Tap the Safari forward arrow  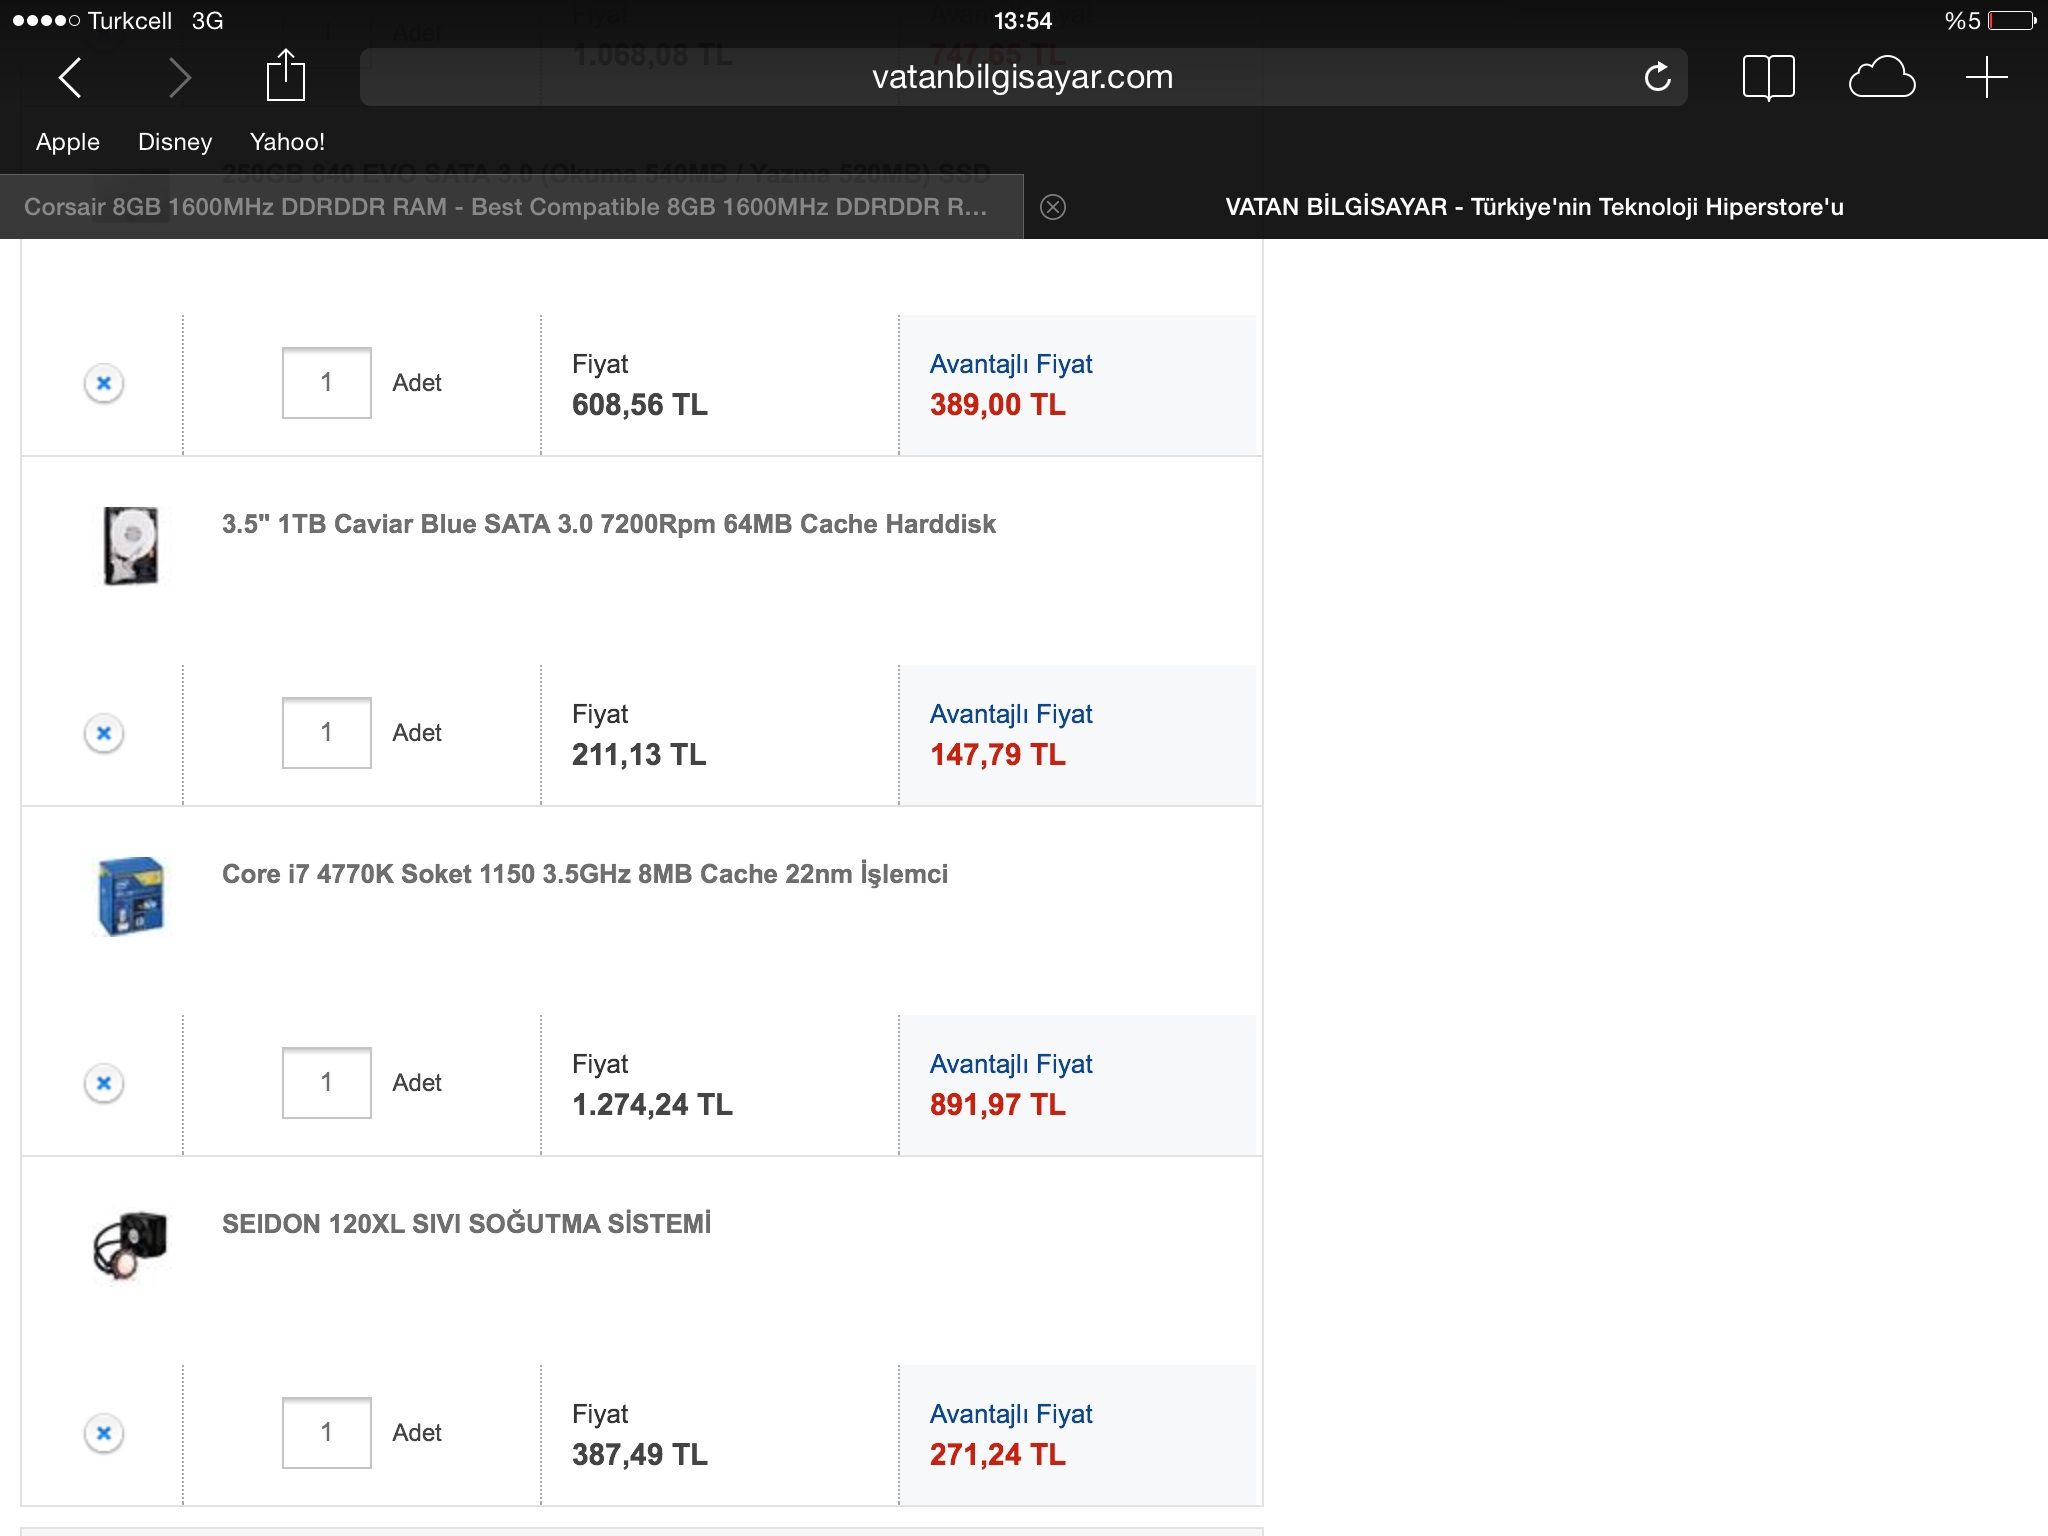click(179, 77)
